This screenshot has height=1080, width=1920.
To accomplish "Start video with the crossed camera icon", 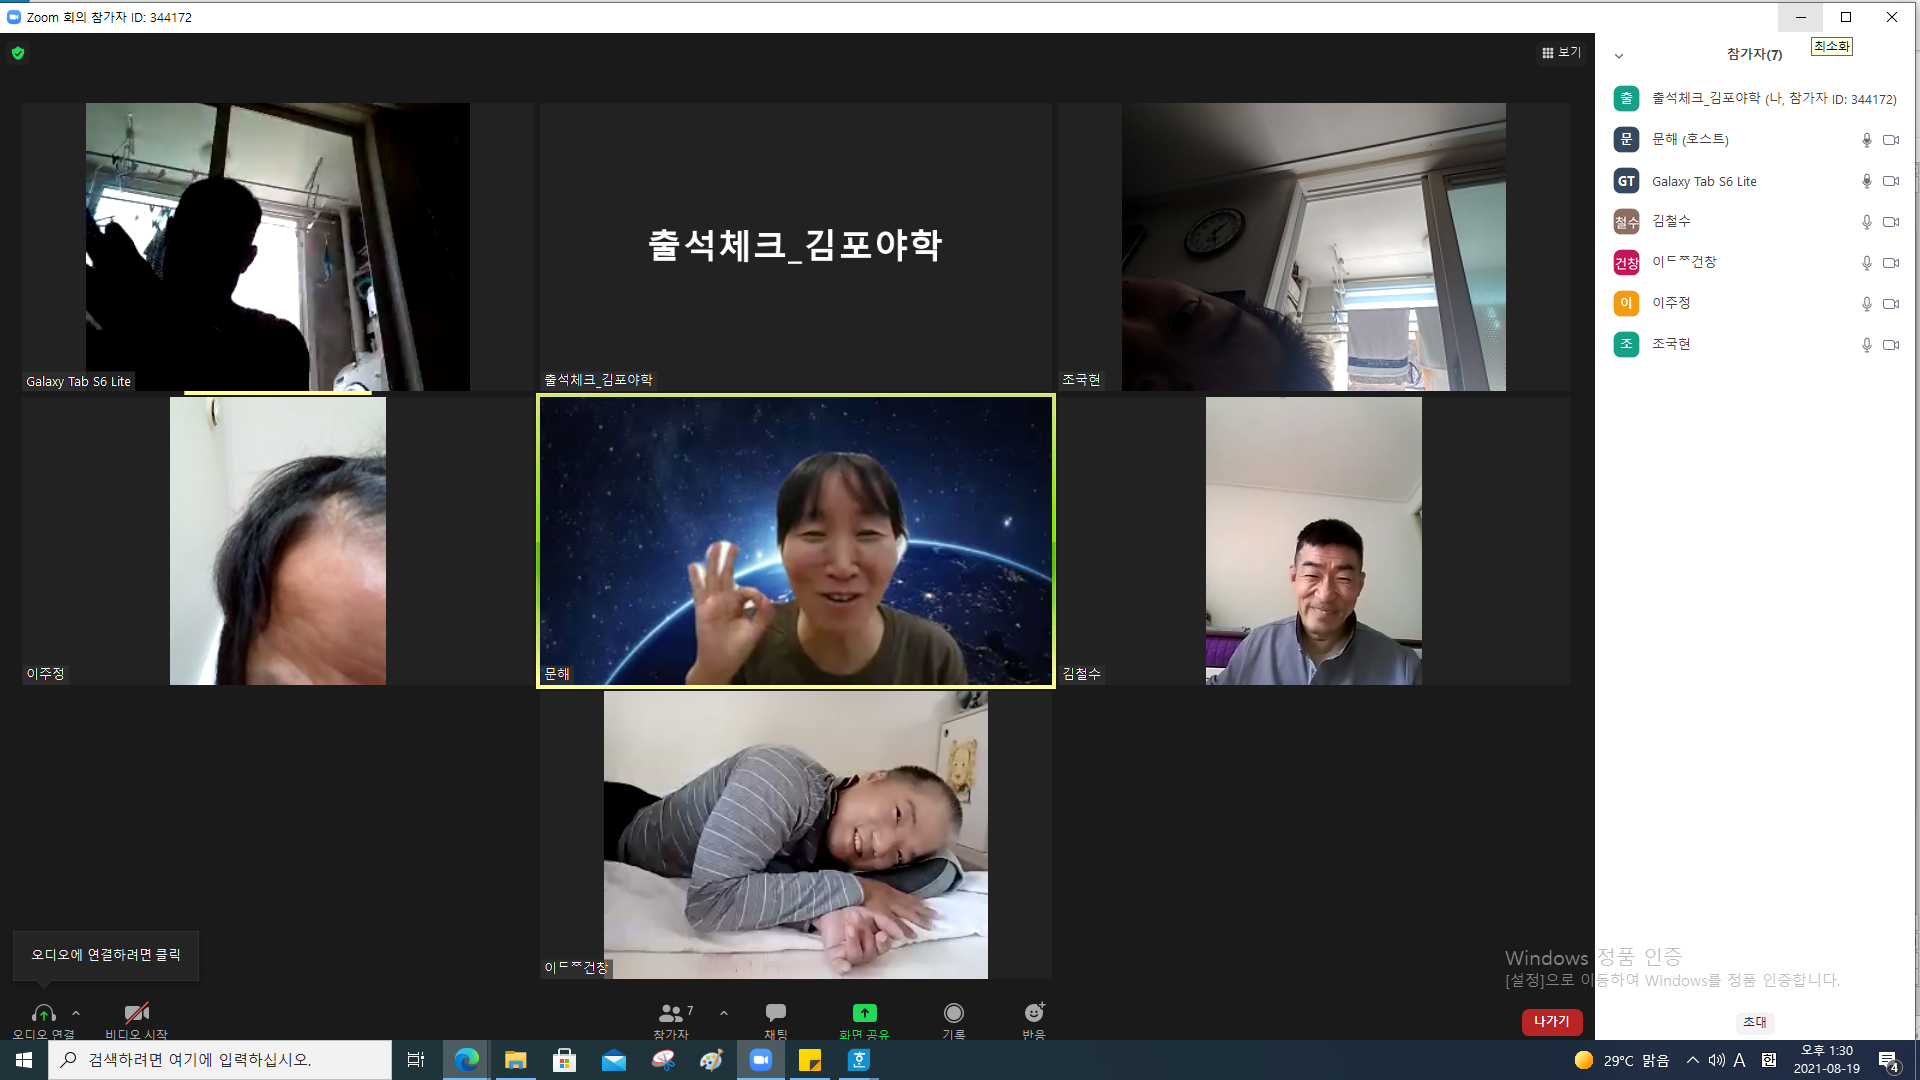I will click(136, 1013).
